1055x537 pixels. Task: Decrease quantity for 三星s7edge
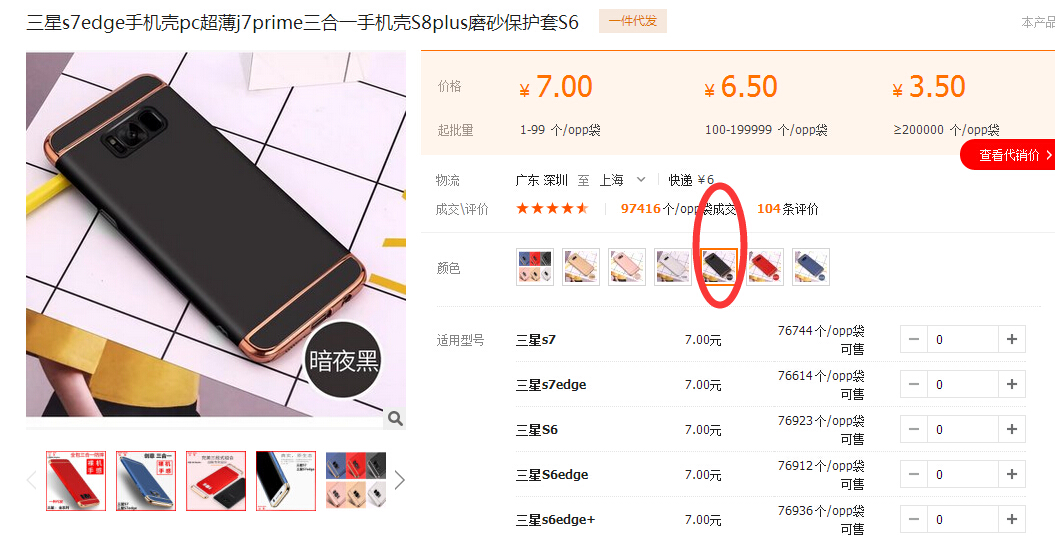point(914,384)
